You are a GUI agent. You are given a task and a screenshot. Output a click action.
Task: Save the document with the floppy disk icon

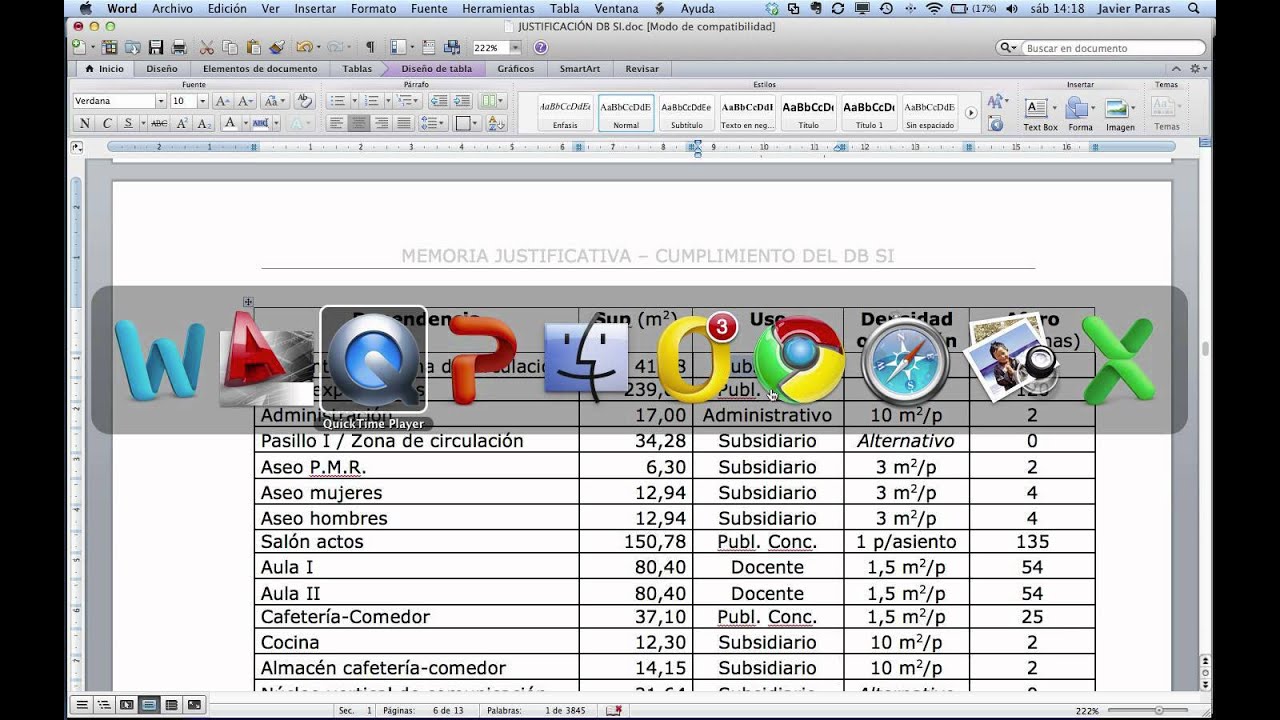156,47
